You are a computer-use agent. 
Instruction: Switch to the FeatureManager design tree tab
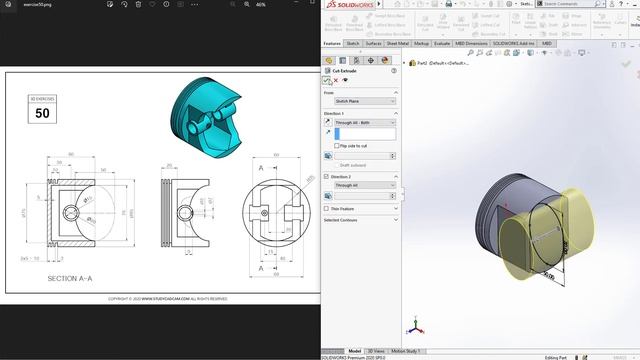pos(329,60)
